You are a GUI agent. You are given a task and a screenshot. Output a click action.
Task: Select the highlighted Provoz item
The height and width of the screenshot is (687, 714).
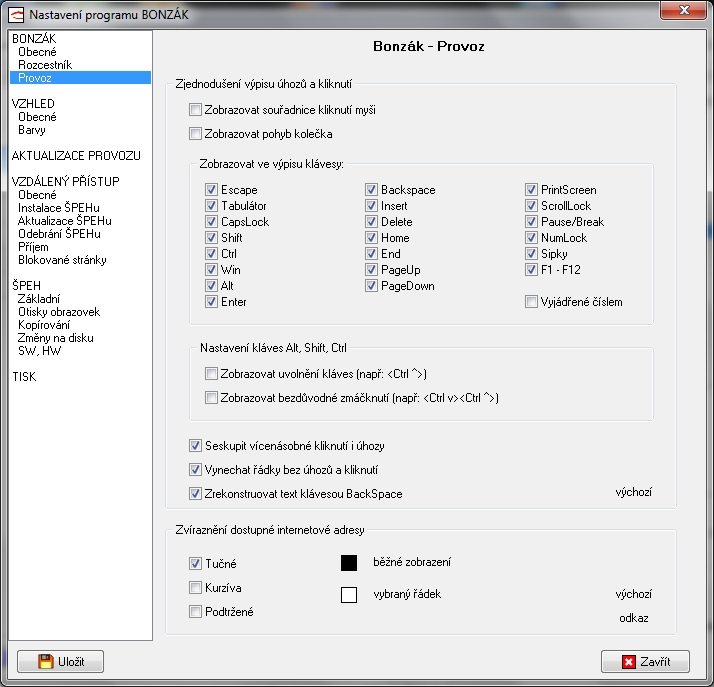tap(81, 78)
